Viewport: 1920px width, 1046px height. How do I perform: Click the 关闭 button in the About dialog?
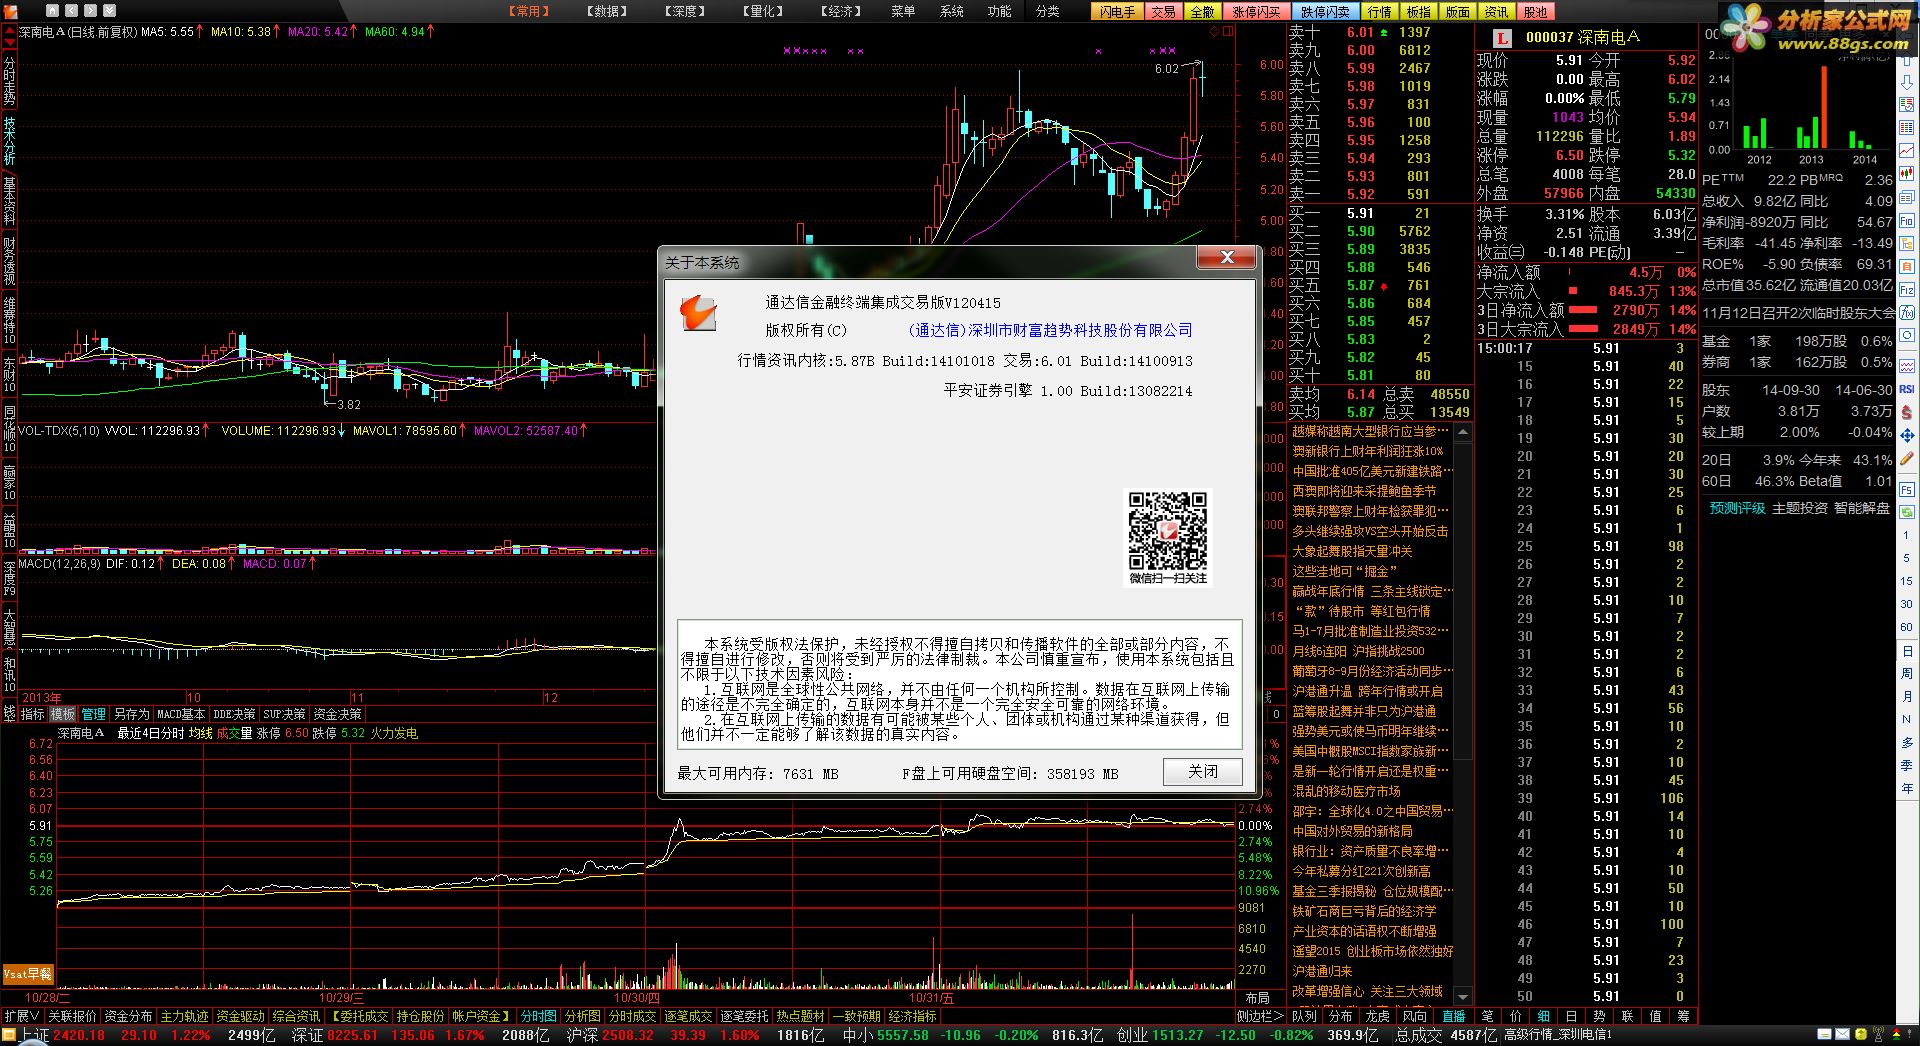pyautogui.click(x=1202, y=772)
